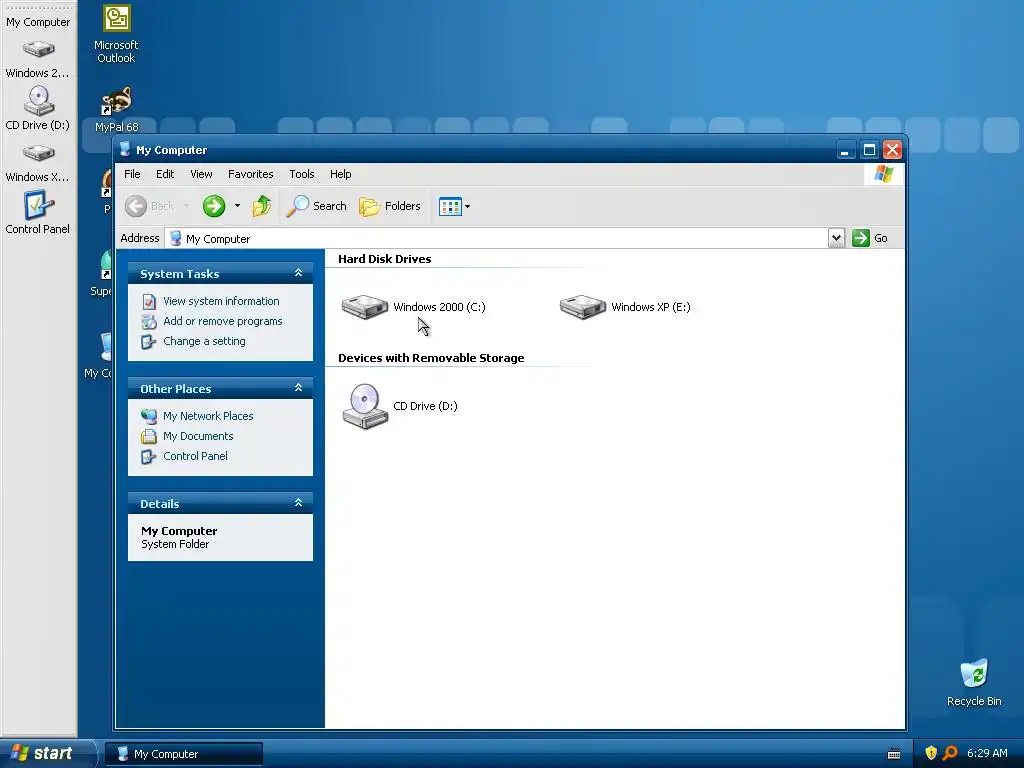Click Windows XP drive in left desktop bar
The width and height of the screenshot is (1024, 768).
[38, 163]
